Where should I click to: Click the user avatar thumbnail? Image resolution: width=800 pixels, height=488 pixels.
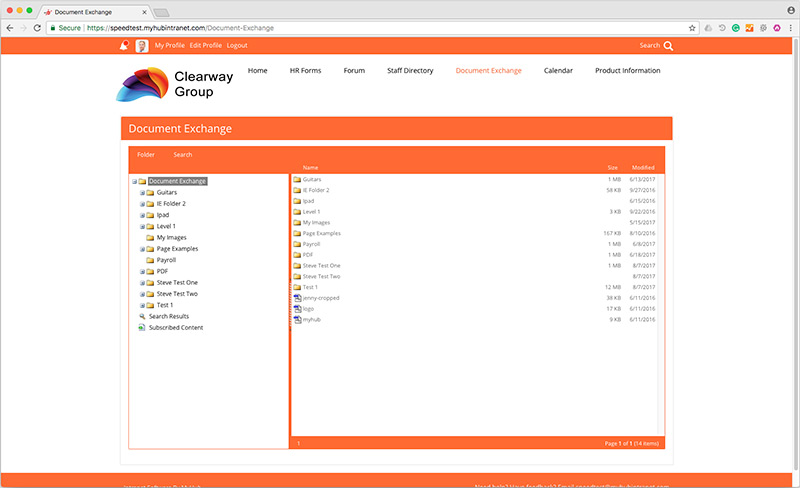(141, 45)
